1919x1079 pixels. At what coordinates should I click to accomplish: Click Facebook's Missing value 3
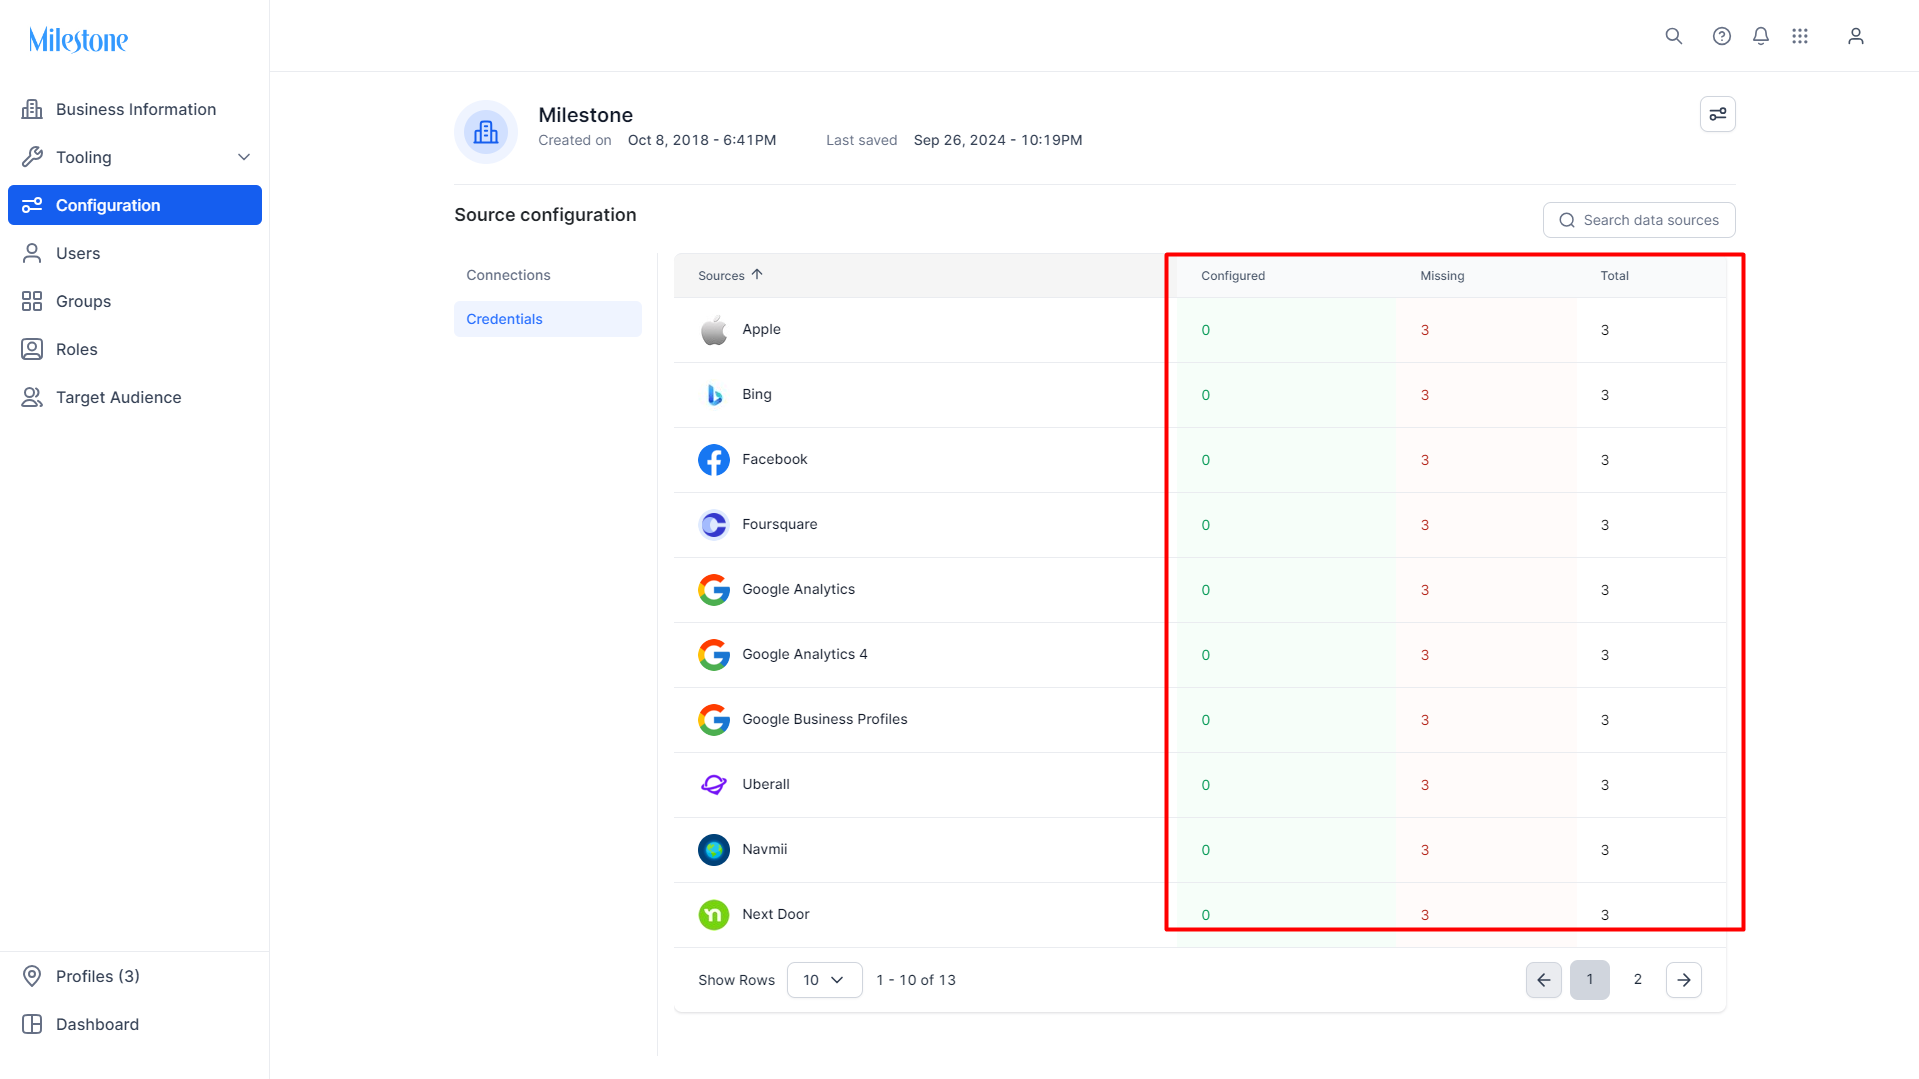click(1424, 460)
